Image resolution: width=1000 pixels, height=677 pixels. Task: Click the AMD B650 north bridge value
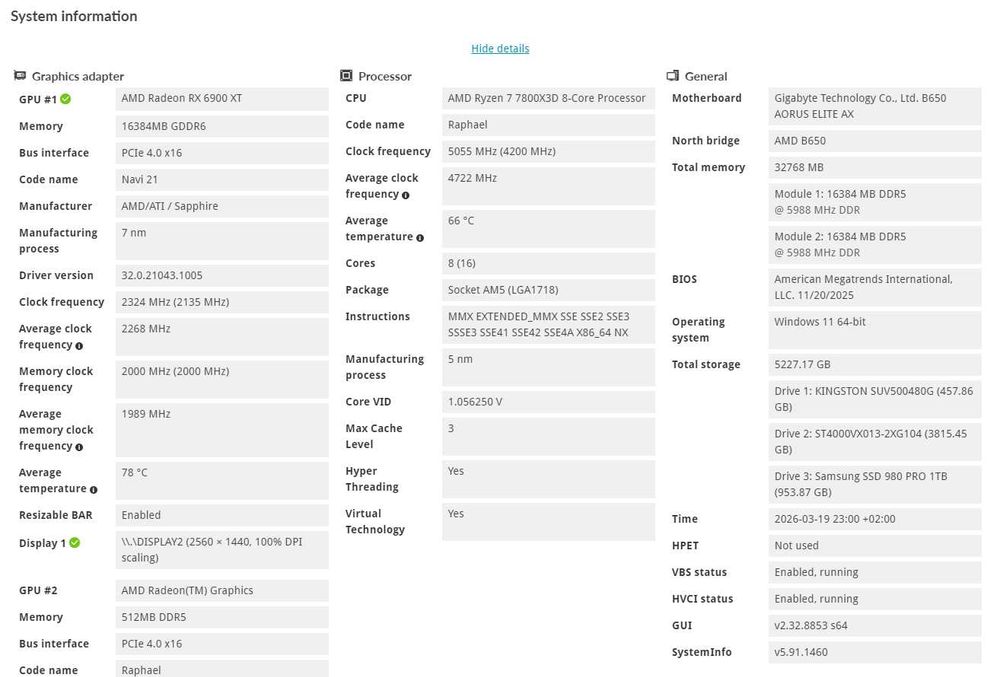click(x=875, y=141)
